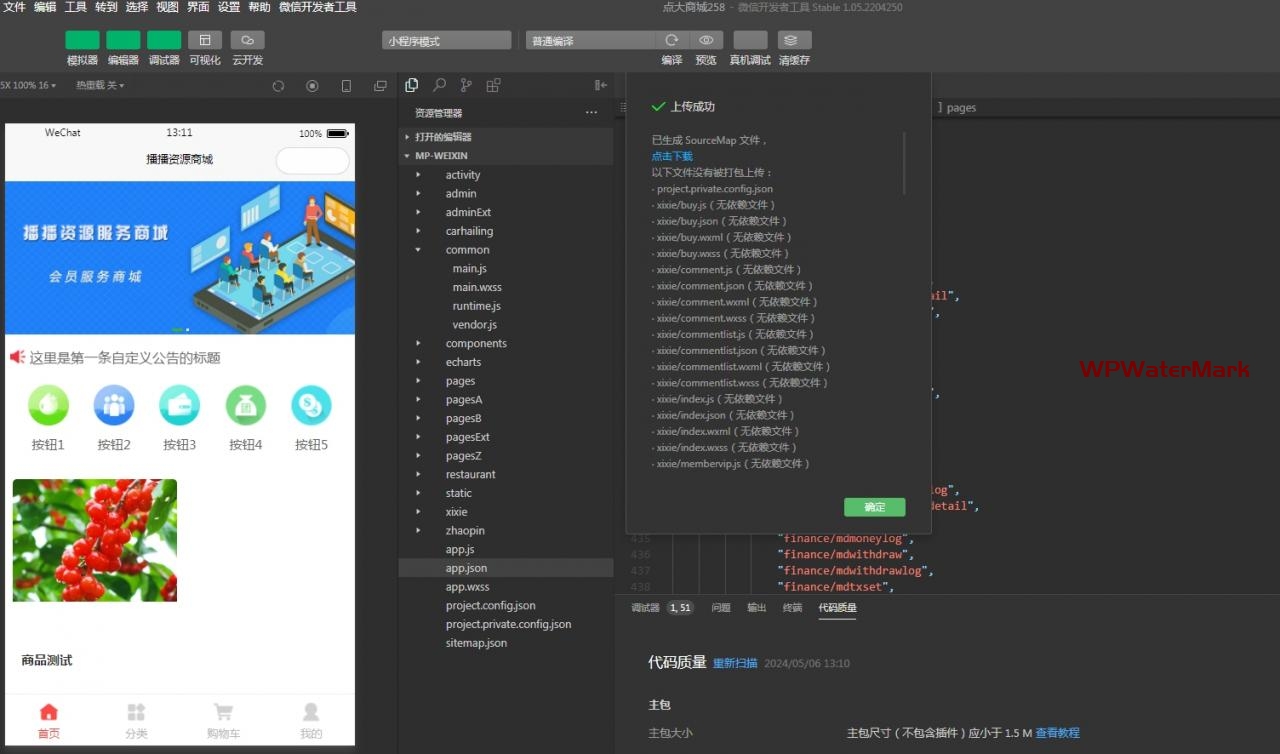Expand the components folder in the tree
Screen dimensions: 1280x754
pyautogui.click(x=476, y=343)
